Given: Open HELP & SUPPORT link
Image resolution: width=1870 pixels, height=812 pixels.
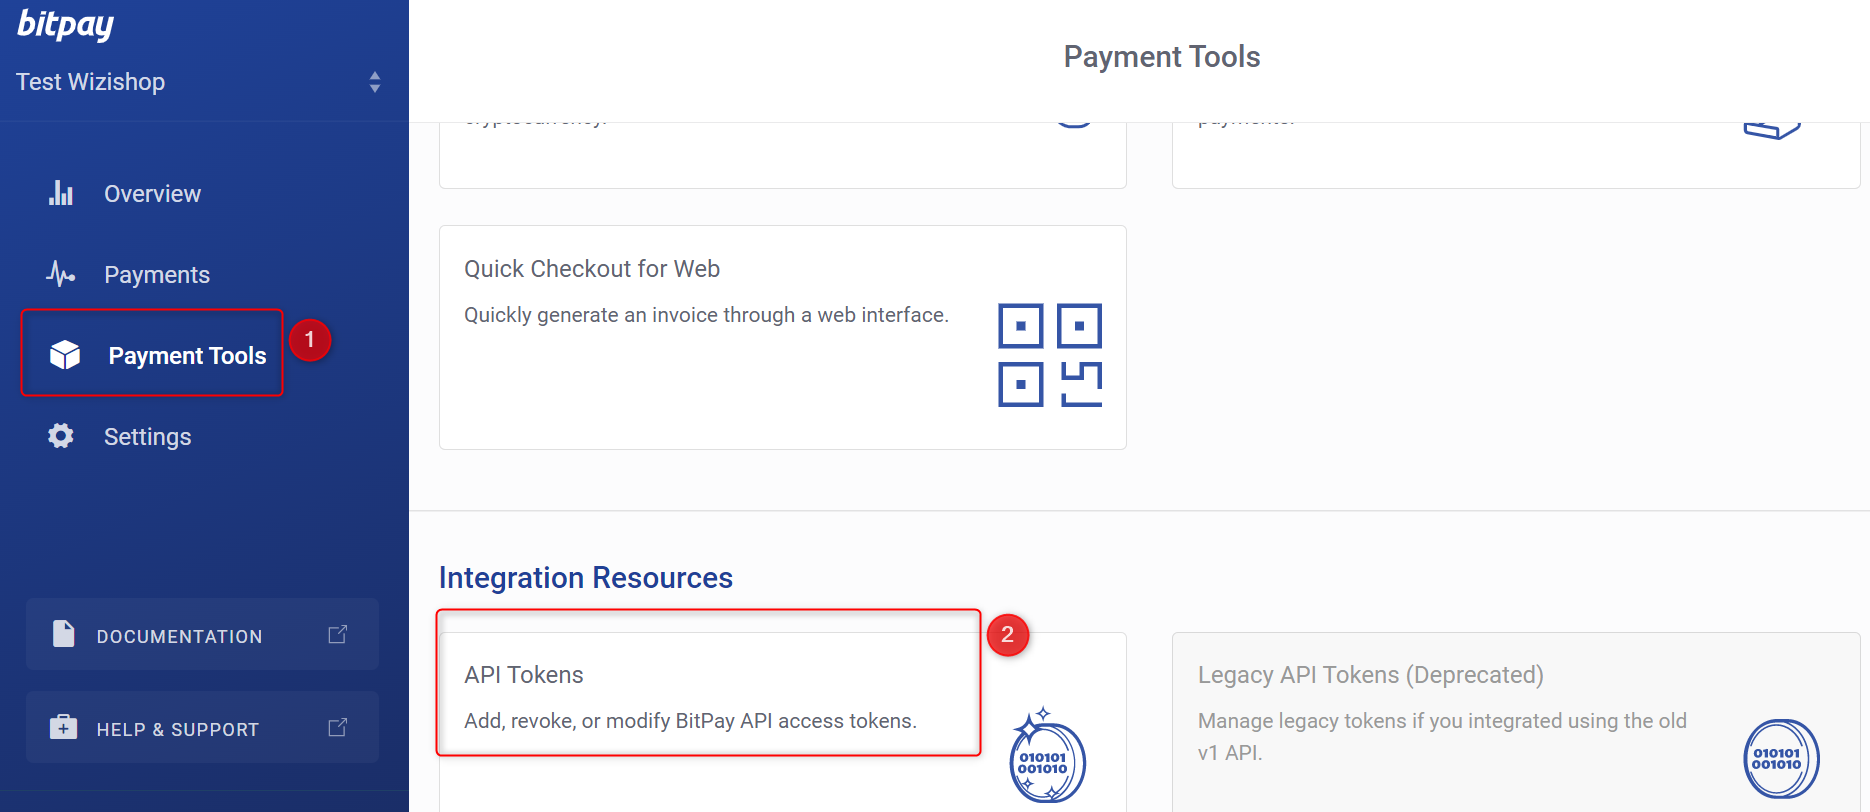Looking at the screenshot, I should pyautogui.click(x=202, y=727).
